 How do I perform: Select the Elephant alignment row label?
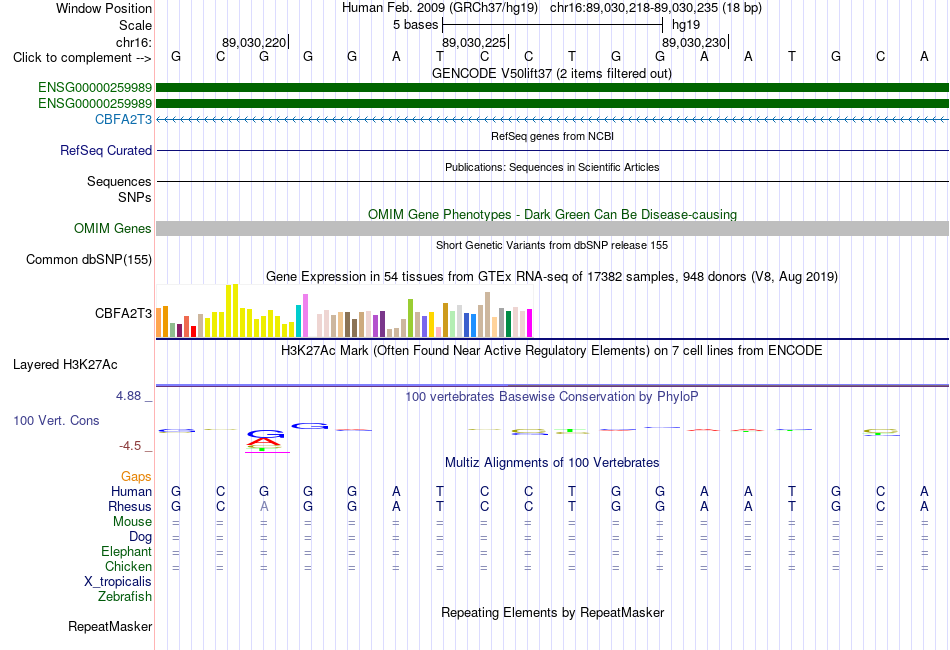(126, 551)
